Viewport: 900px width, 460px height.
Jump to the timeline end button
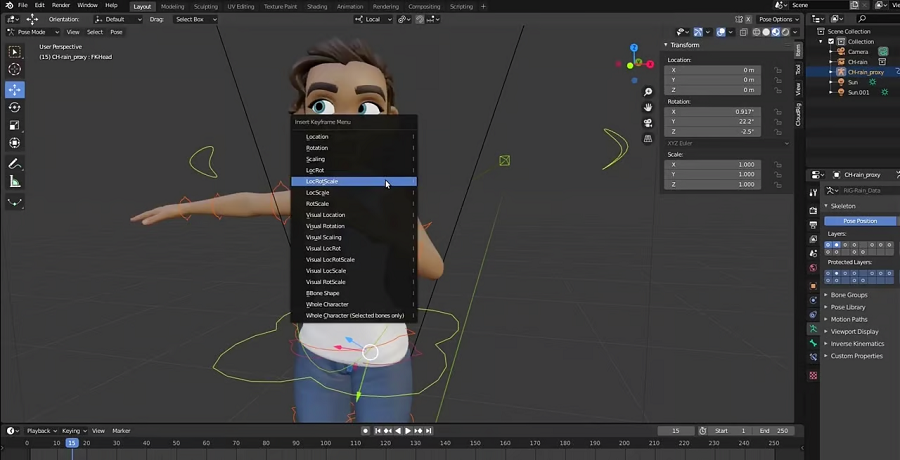(x=429, y=431)
